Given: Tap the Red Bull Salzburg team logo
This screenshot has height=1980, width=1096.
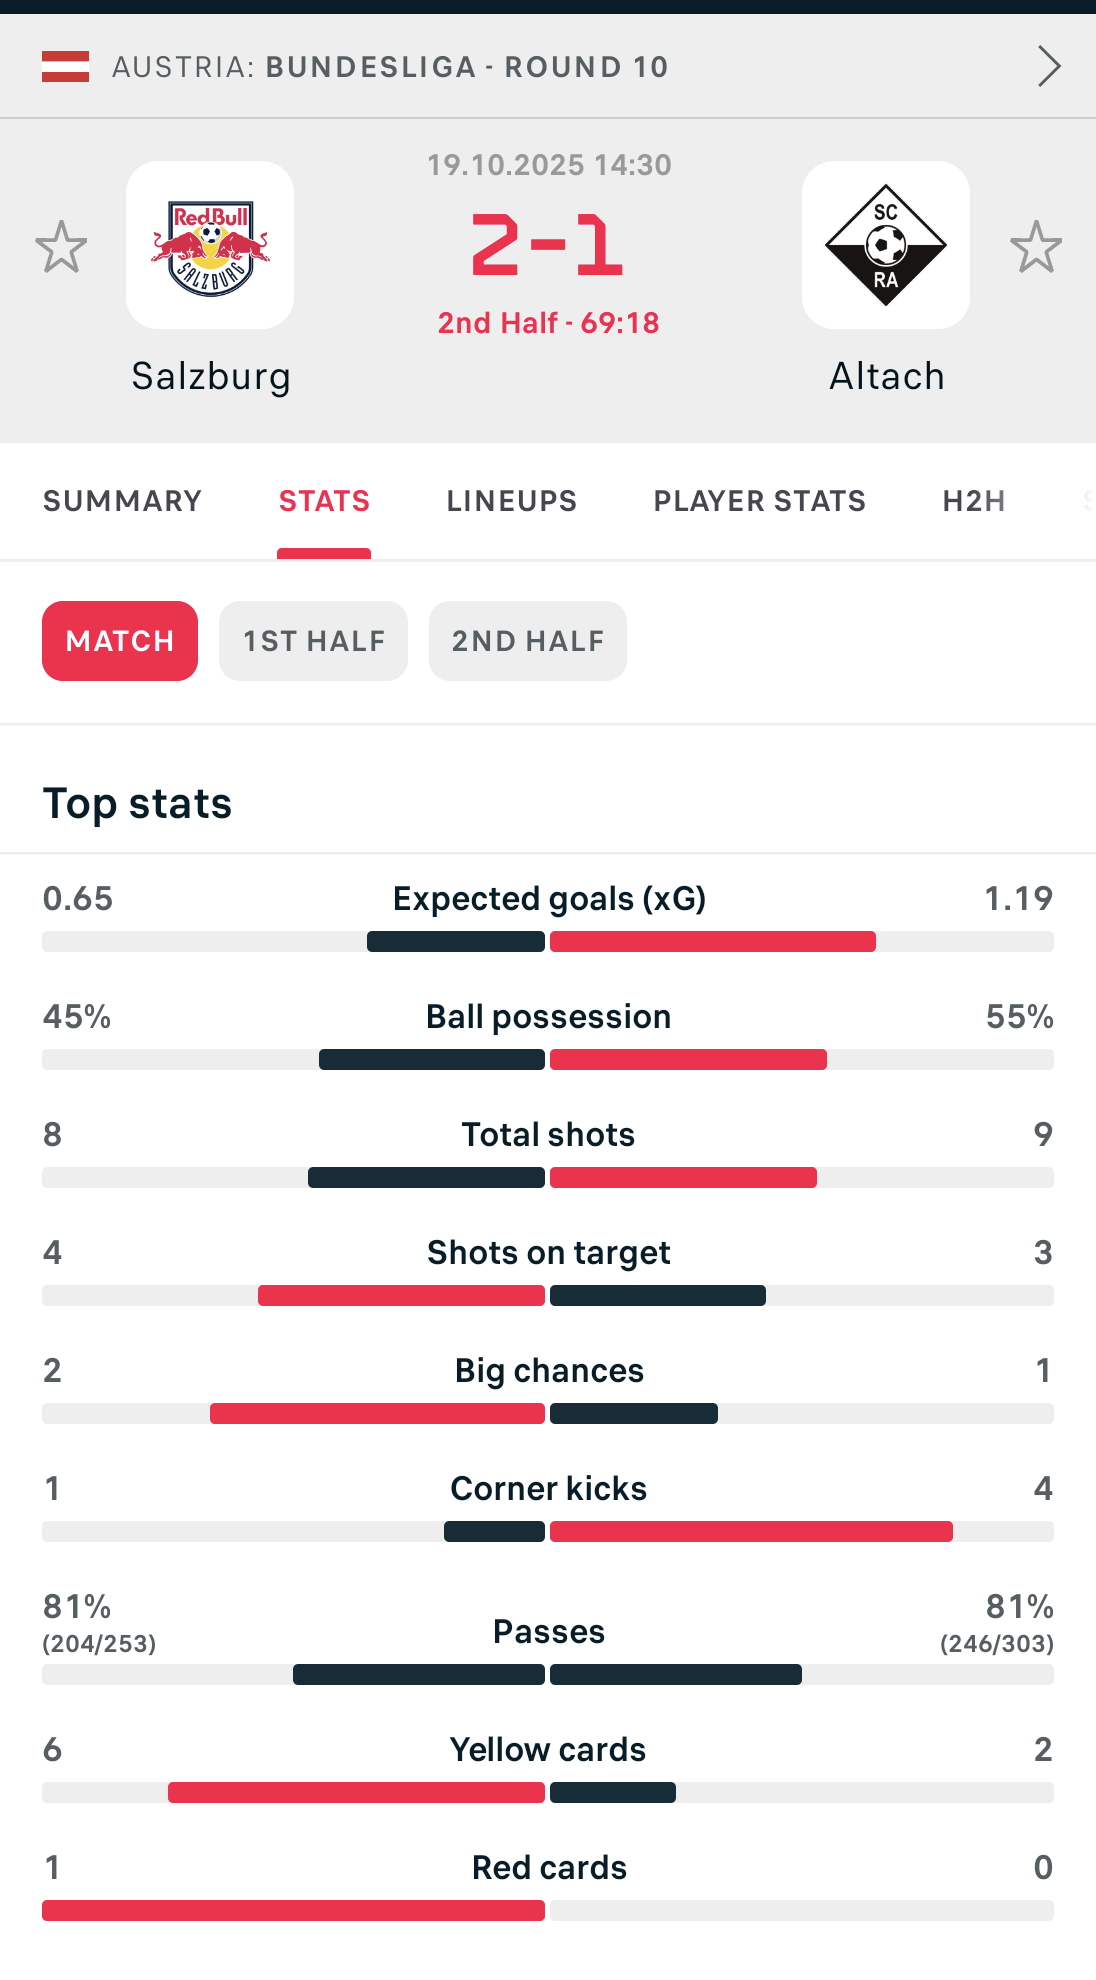Looking at the screenshot, I should point(210,245).
